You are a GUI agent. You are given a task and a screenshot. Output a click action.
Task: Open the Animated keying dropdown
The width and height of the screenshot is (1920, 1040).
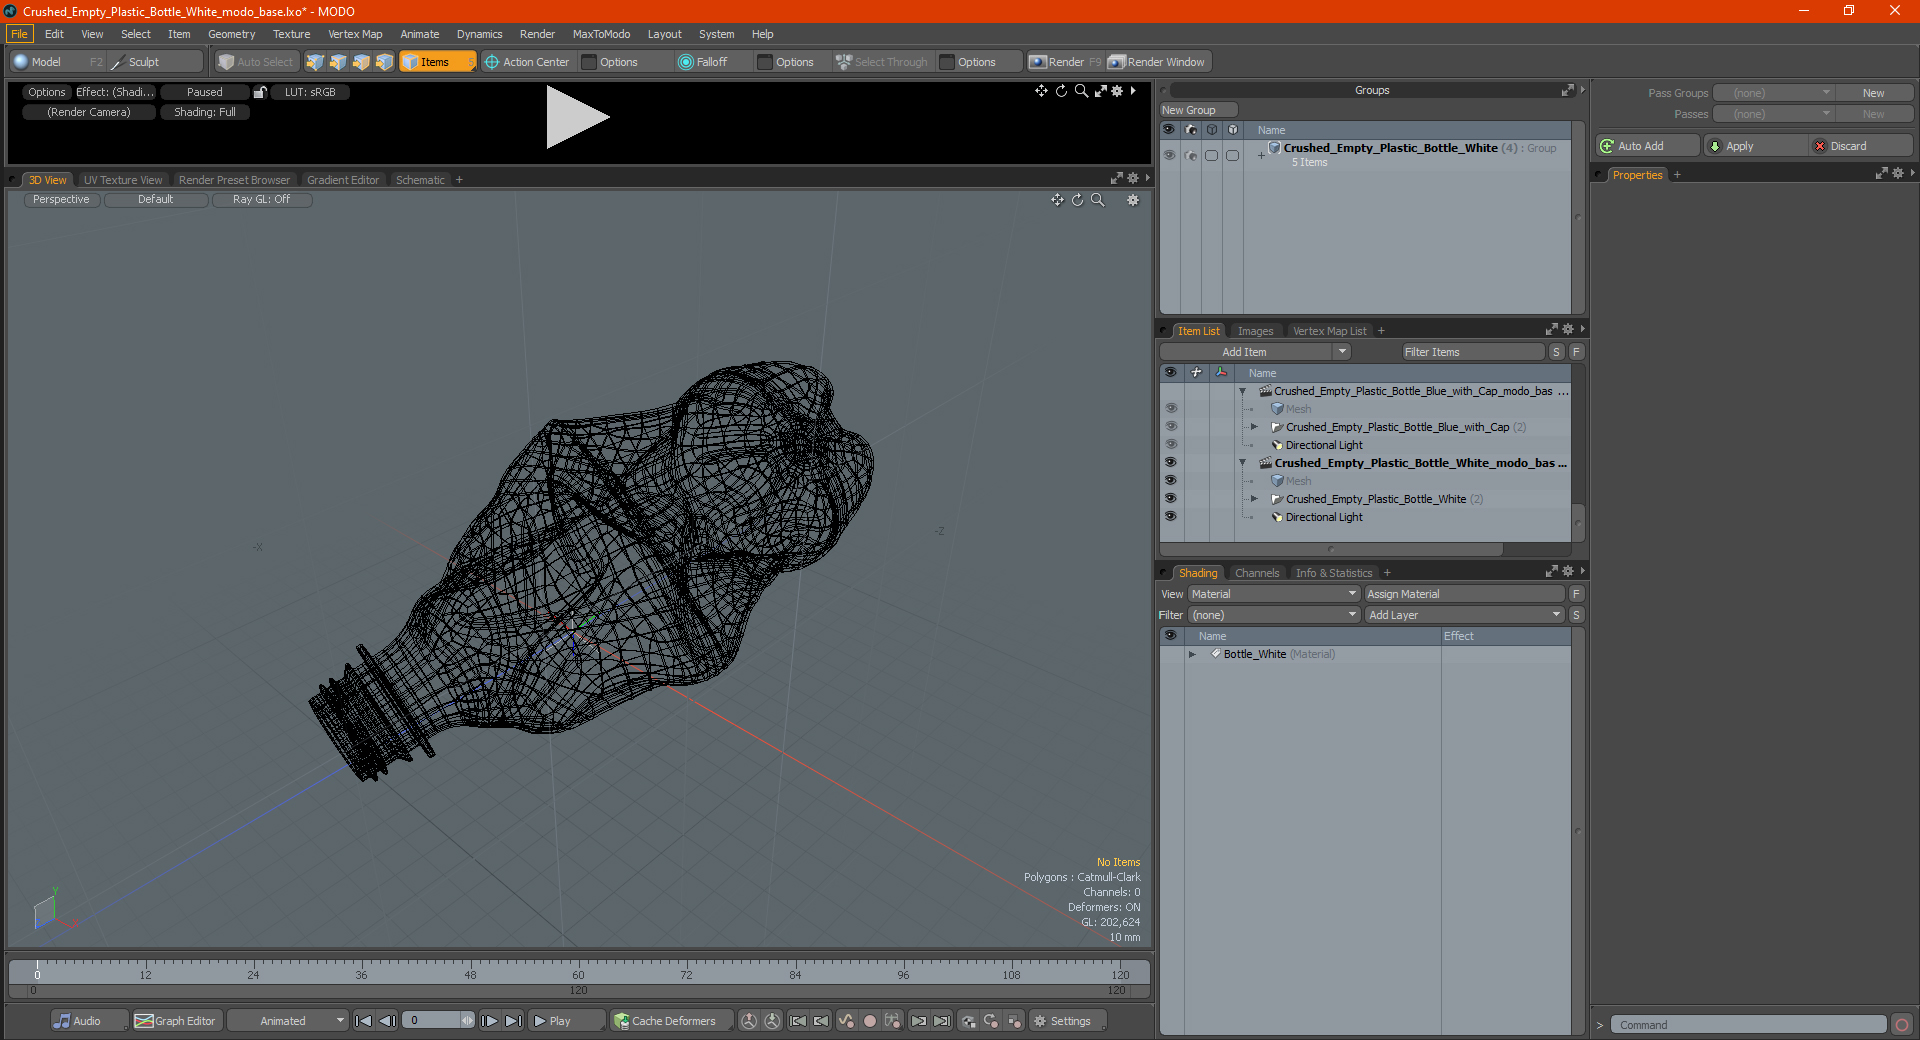[287, 1021]
